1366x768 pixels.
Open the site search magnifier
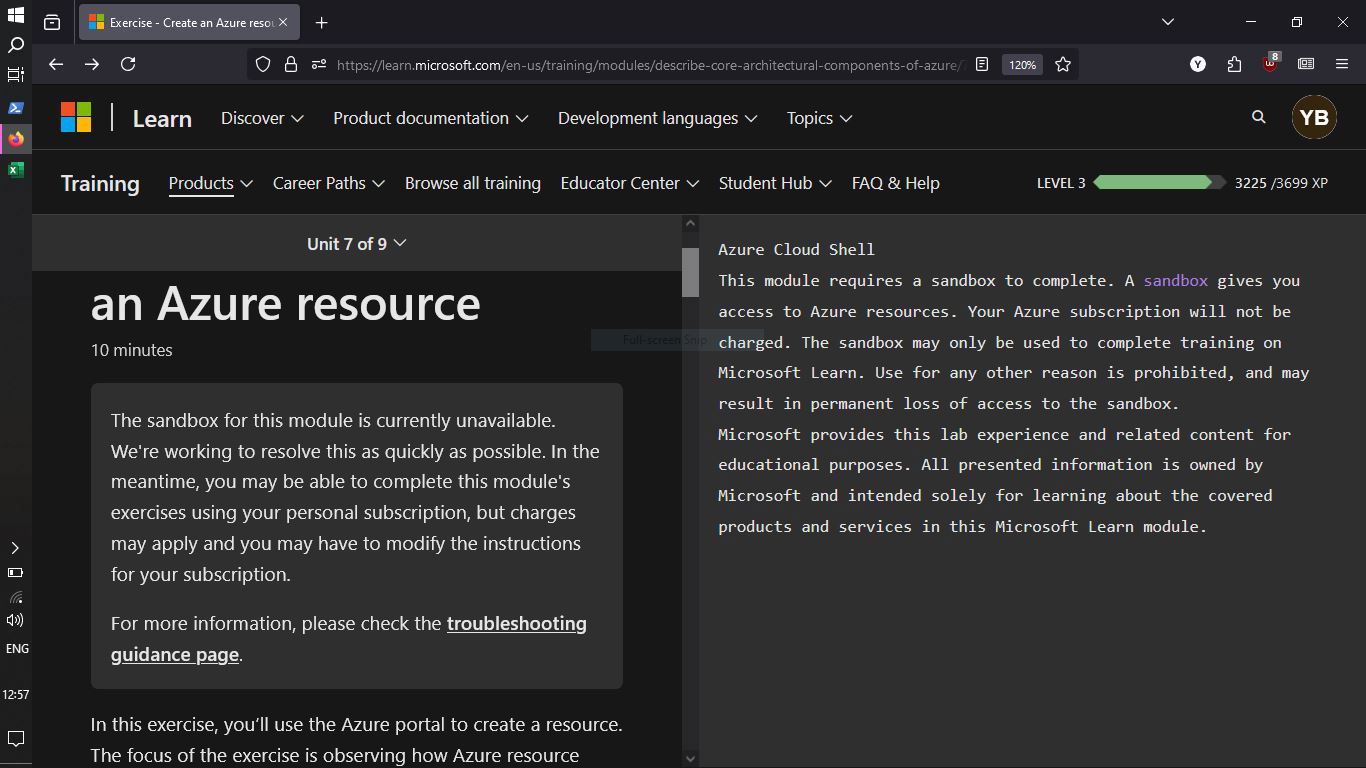(x=1259, y=117)
